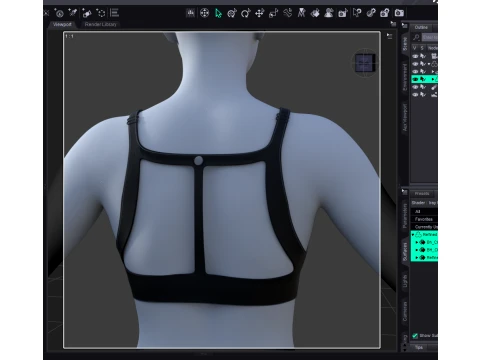Switch to the Viewport tab

(x=62, y=25)
